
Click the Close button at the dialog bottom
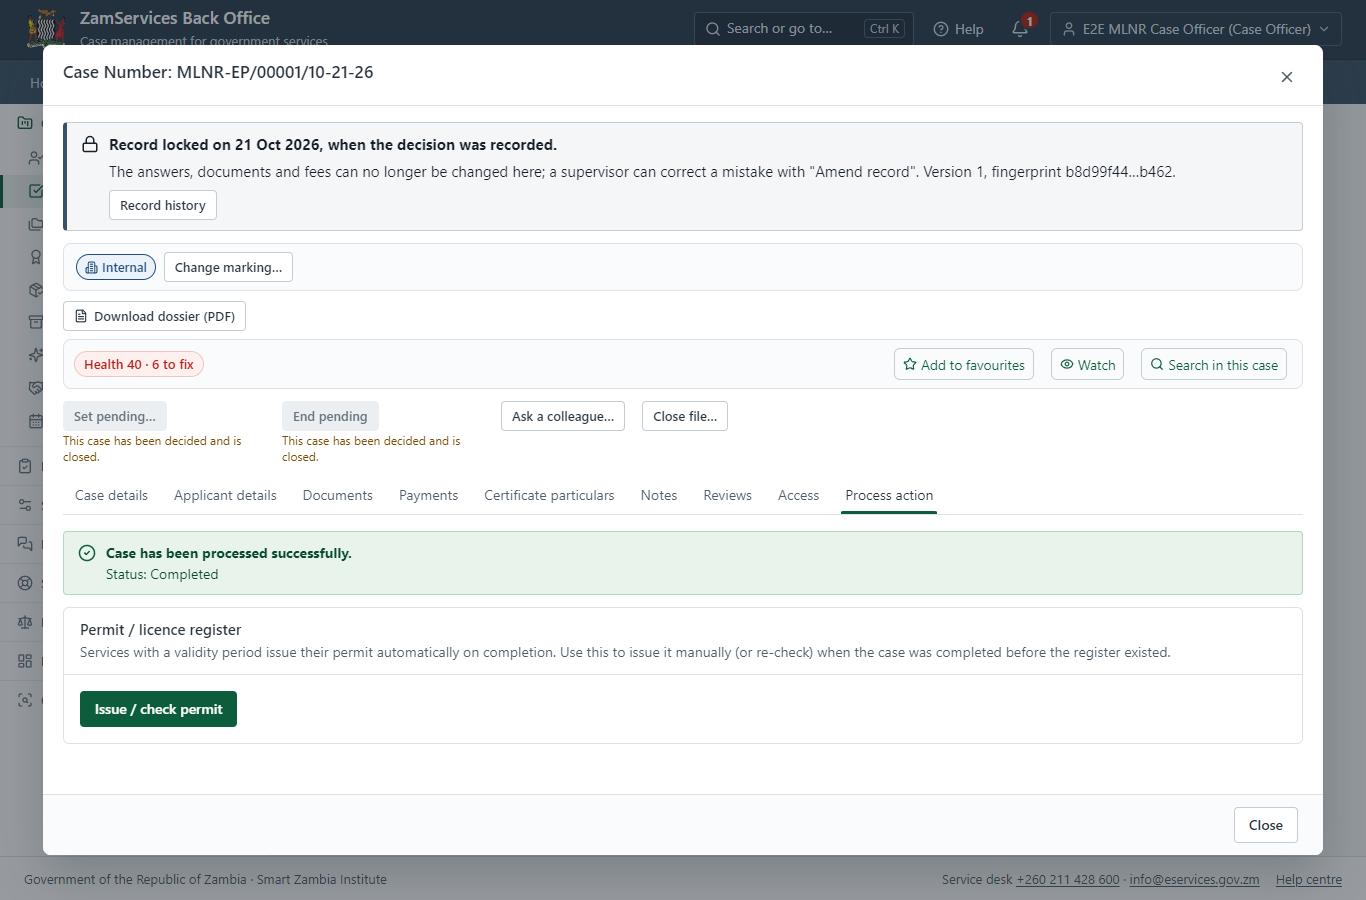coord(1266,825)
